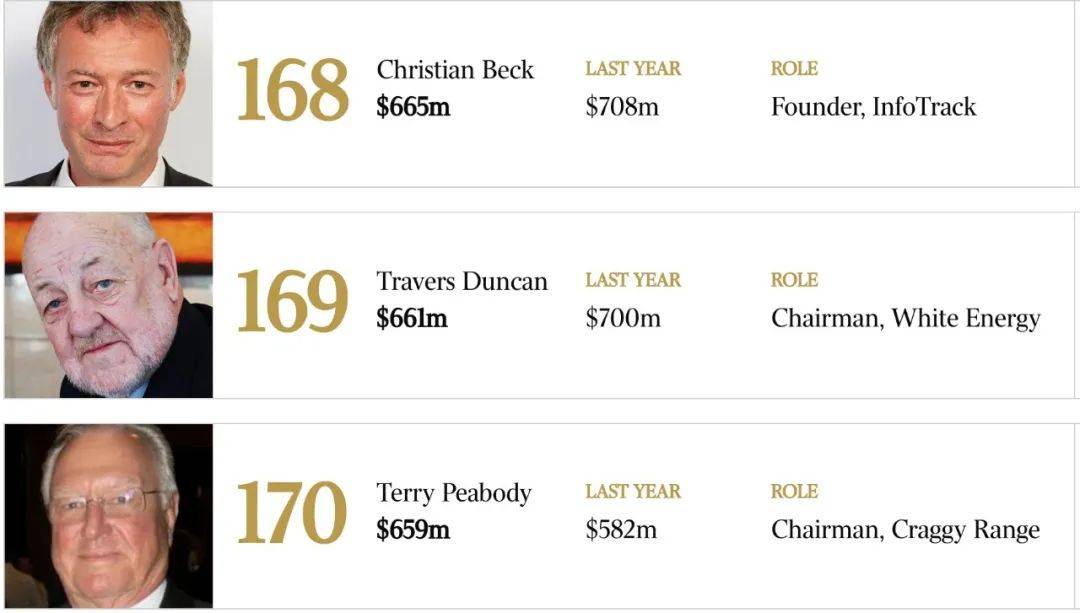Open Christian Beck's portrait photo
The image size is (1080, 613).
pos(109,94)
